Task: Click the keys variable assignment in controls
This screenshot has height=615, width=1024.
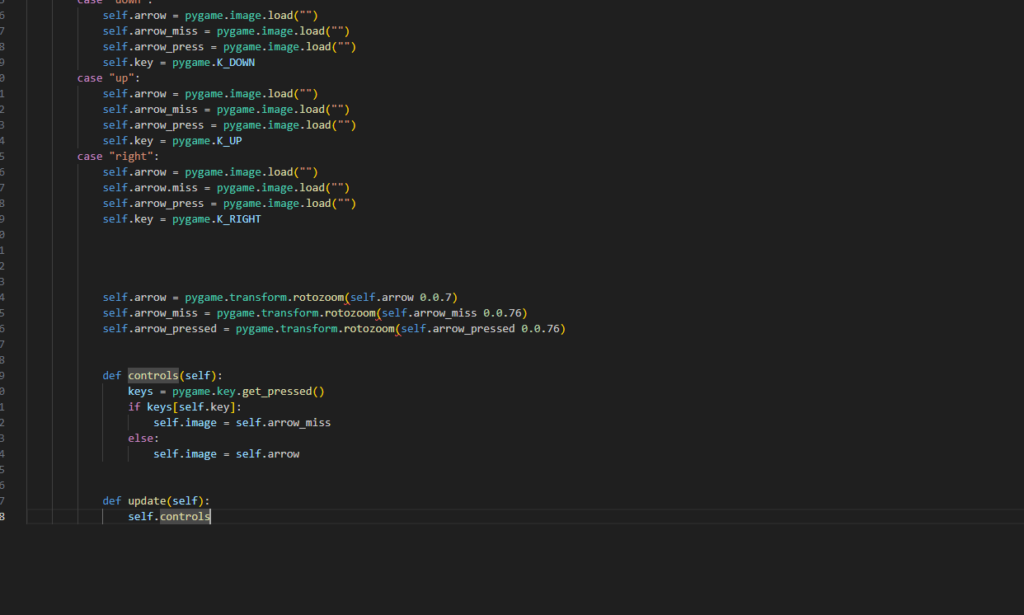Action: pyautogui.click(x=140, y=392)
